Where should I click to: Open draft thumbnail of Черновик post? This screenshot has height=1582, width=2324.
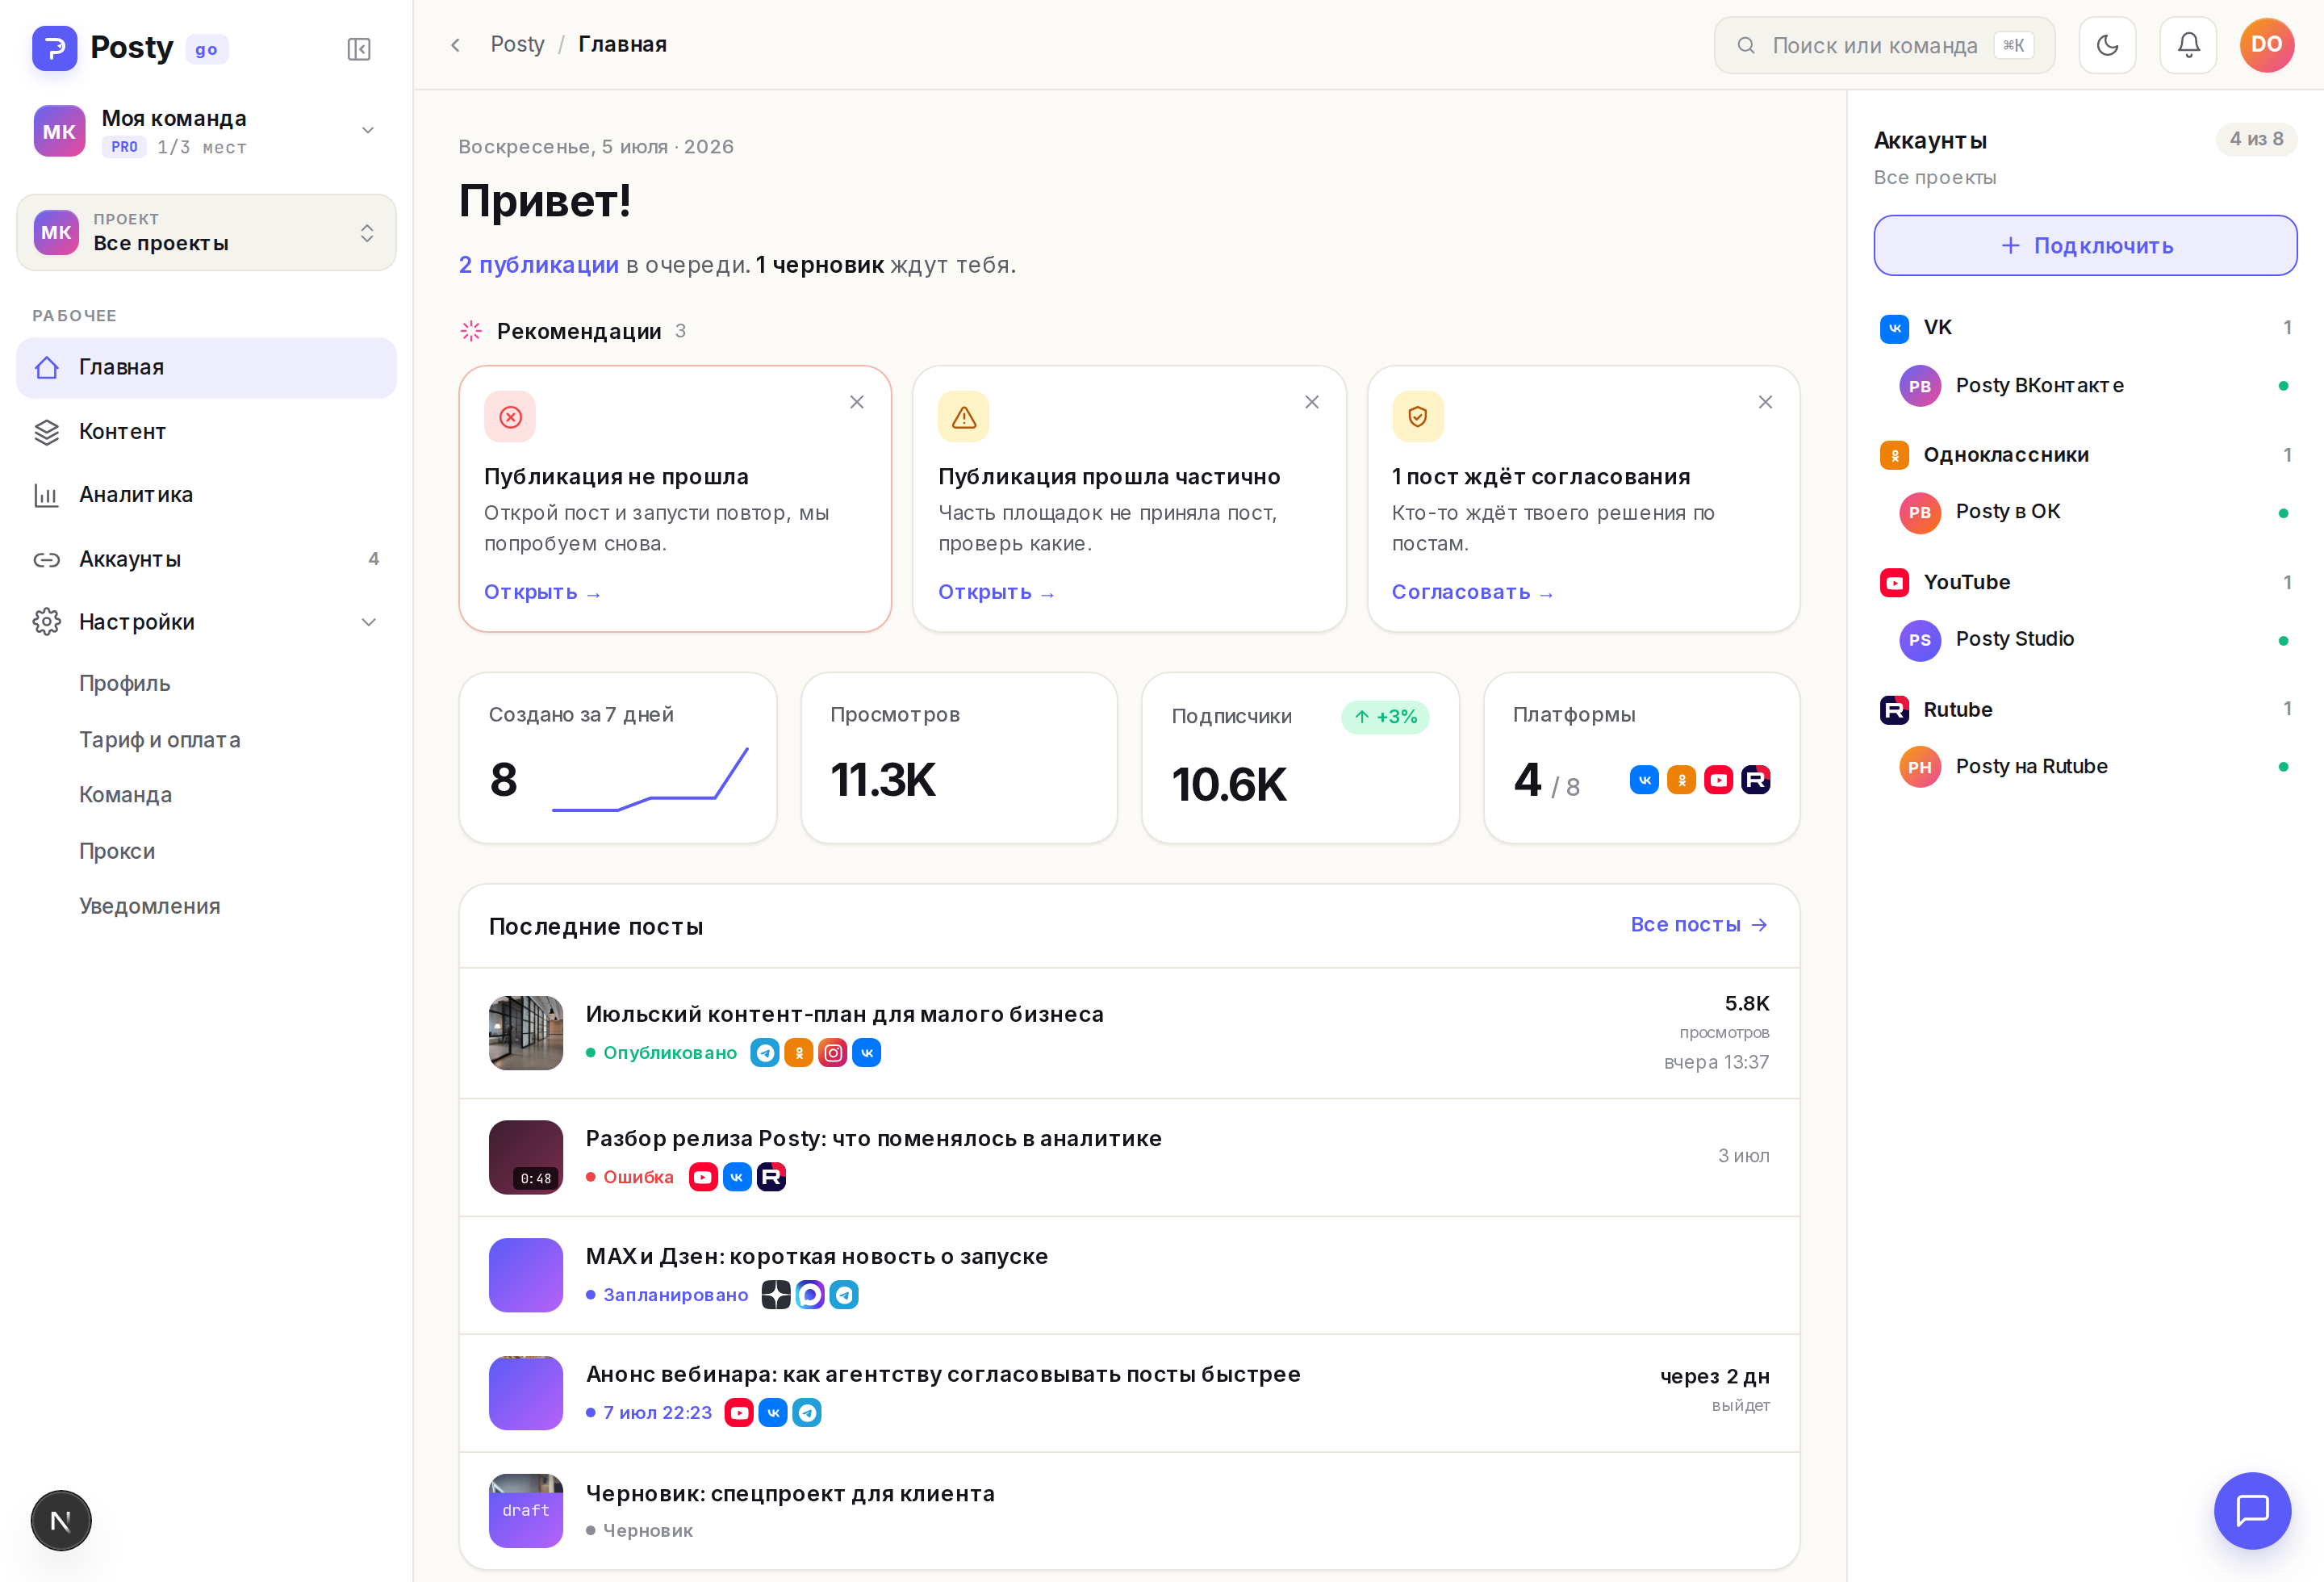click(526, 1510)
